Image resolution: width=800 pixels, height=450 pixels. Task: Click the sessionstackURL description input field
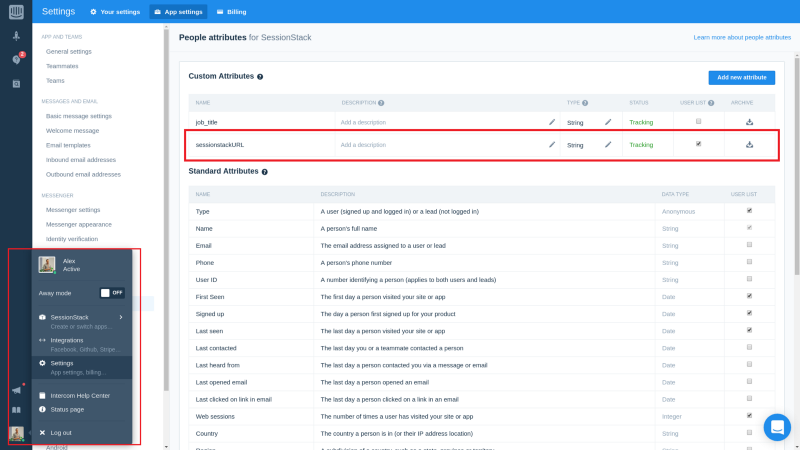pyautogui.click(x=440, y=145)
